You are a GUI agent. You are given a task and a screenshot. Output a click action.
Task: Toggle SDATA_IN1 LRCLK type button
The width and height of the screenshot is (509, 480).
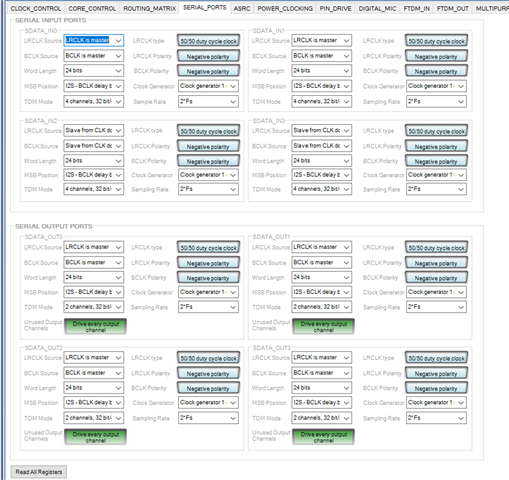tap(436, 41)
